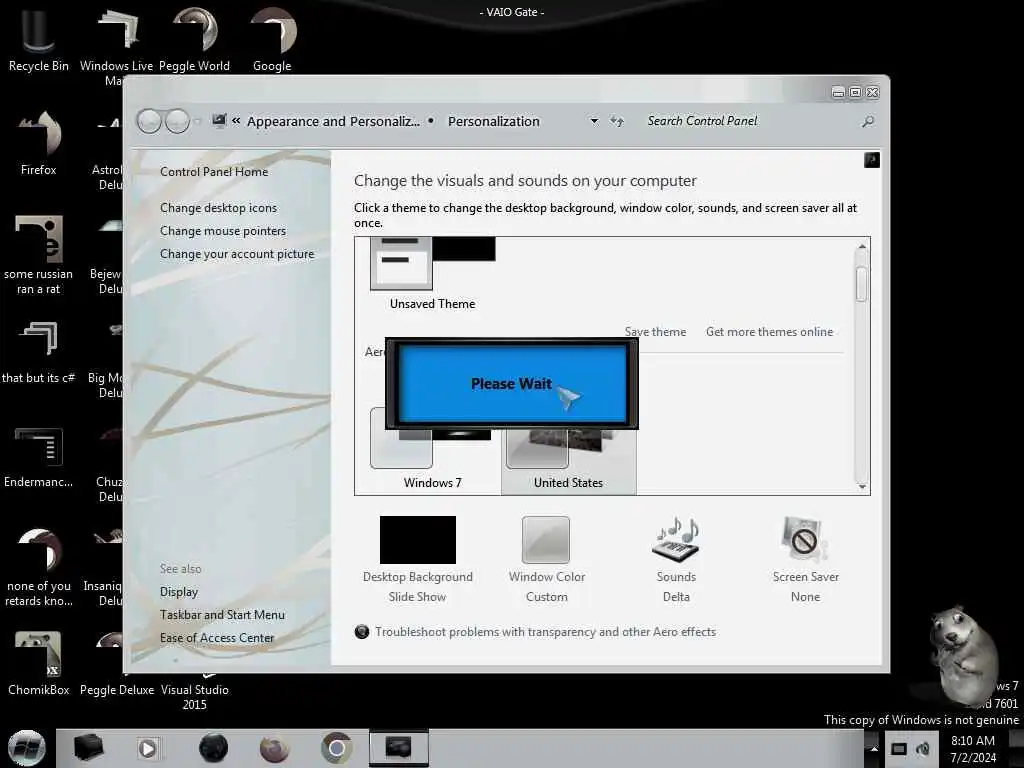
Task: Click the forward navigation button
Action: click(177, 121)
